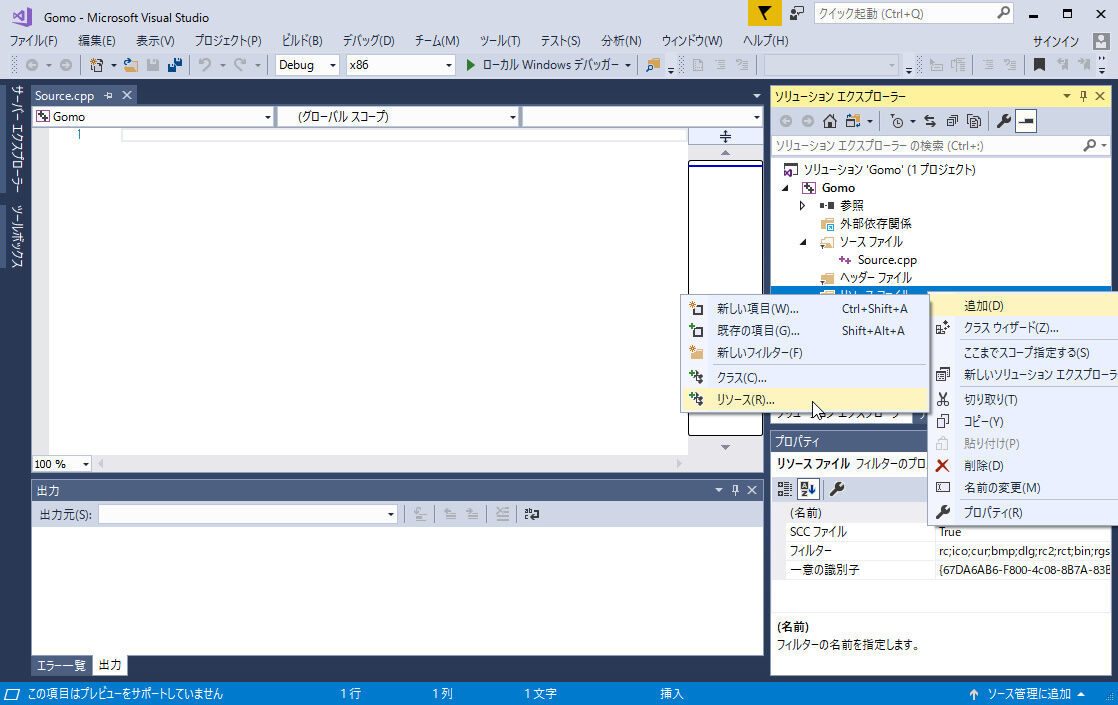Expand the 参照 references node
The width and height of the screenshot is (1118, 705).
click(x=802, y=205)
